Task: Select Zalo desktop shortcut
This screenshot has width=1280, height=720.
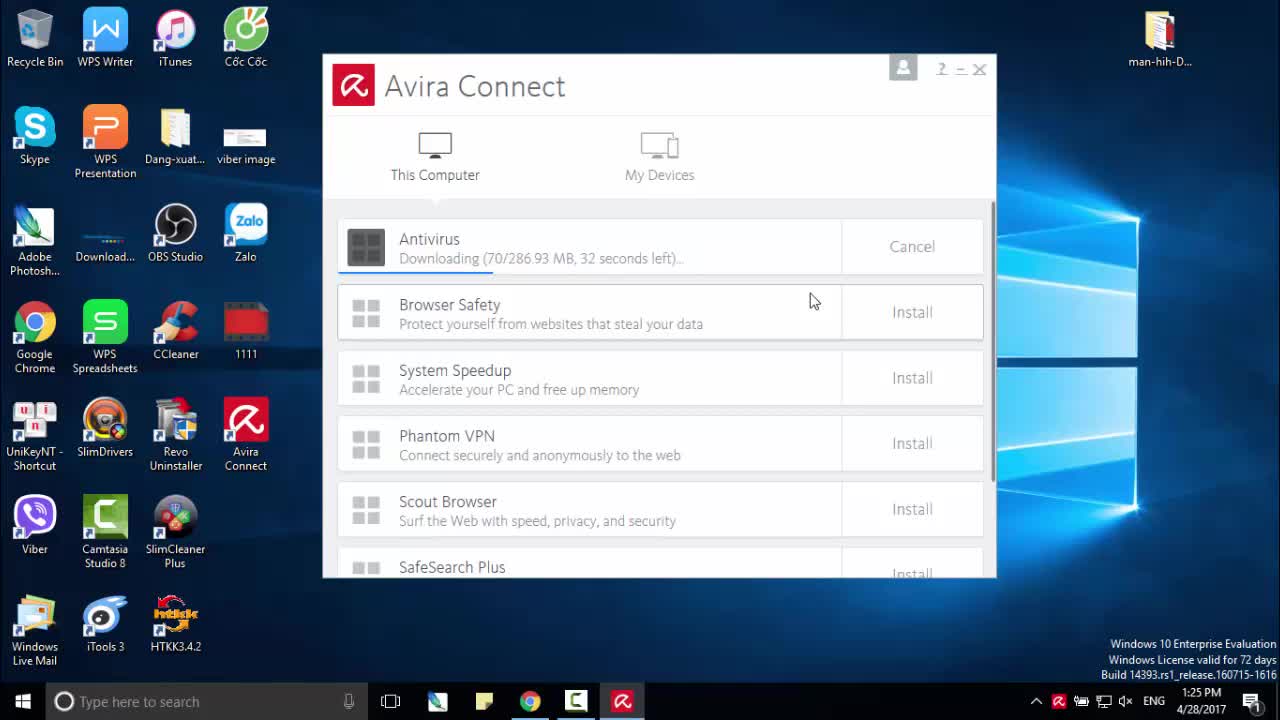Action: coord(246,233)
